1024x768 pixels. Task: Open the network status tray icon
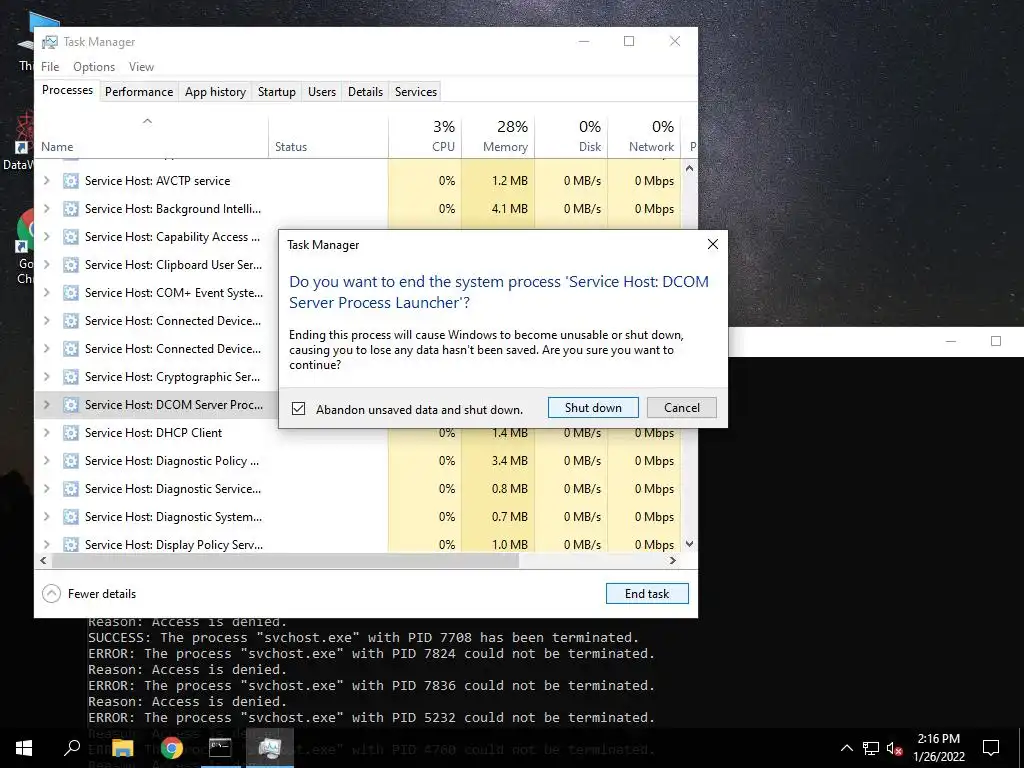click(871, 748)
